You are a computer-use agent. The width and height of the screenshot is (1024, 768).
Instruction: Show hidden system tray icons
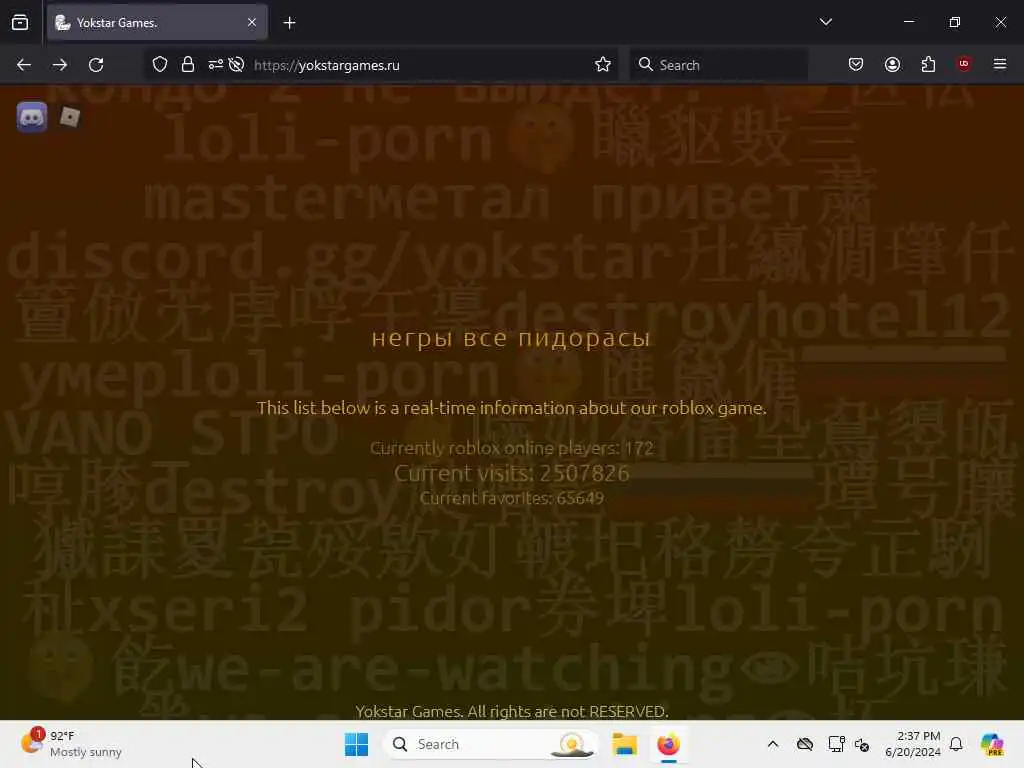point(773,744)
